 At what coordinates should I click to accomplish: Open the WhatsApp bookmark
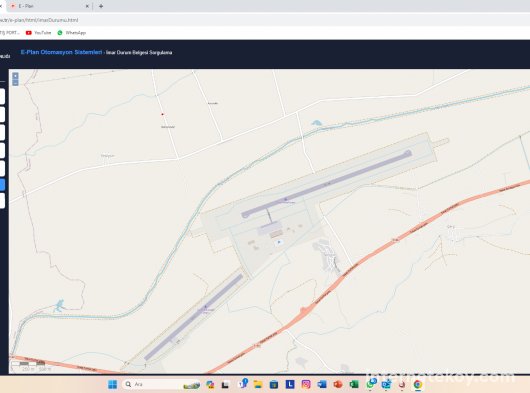coord(72,33)
